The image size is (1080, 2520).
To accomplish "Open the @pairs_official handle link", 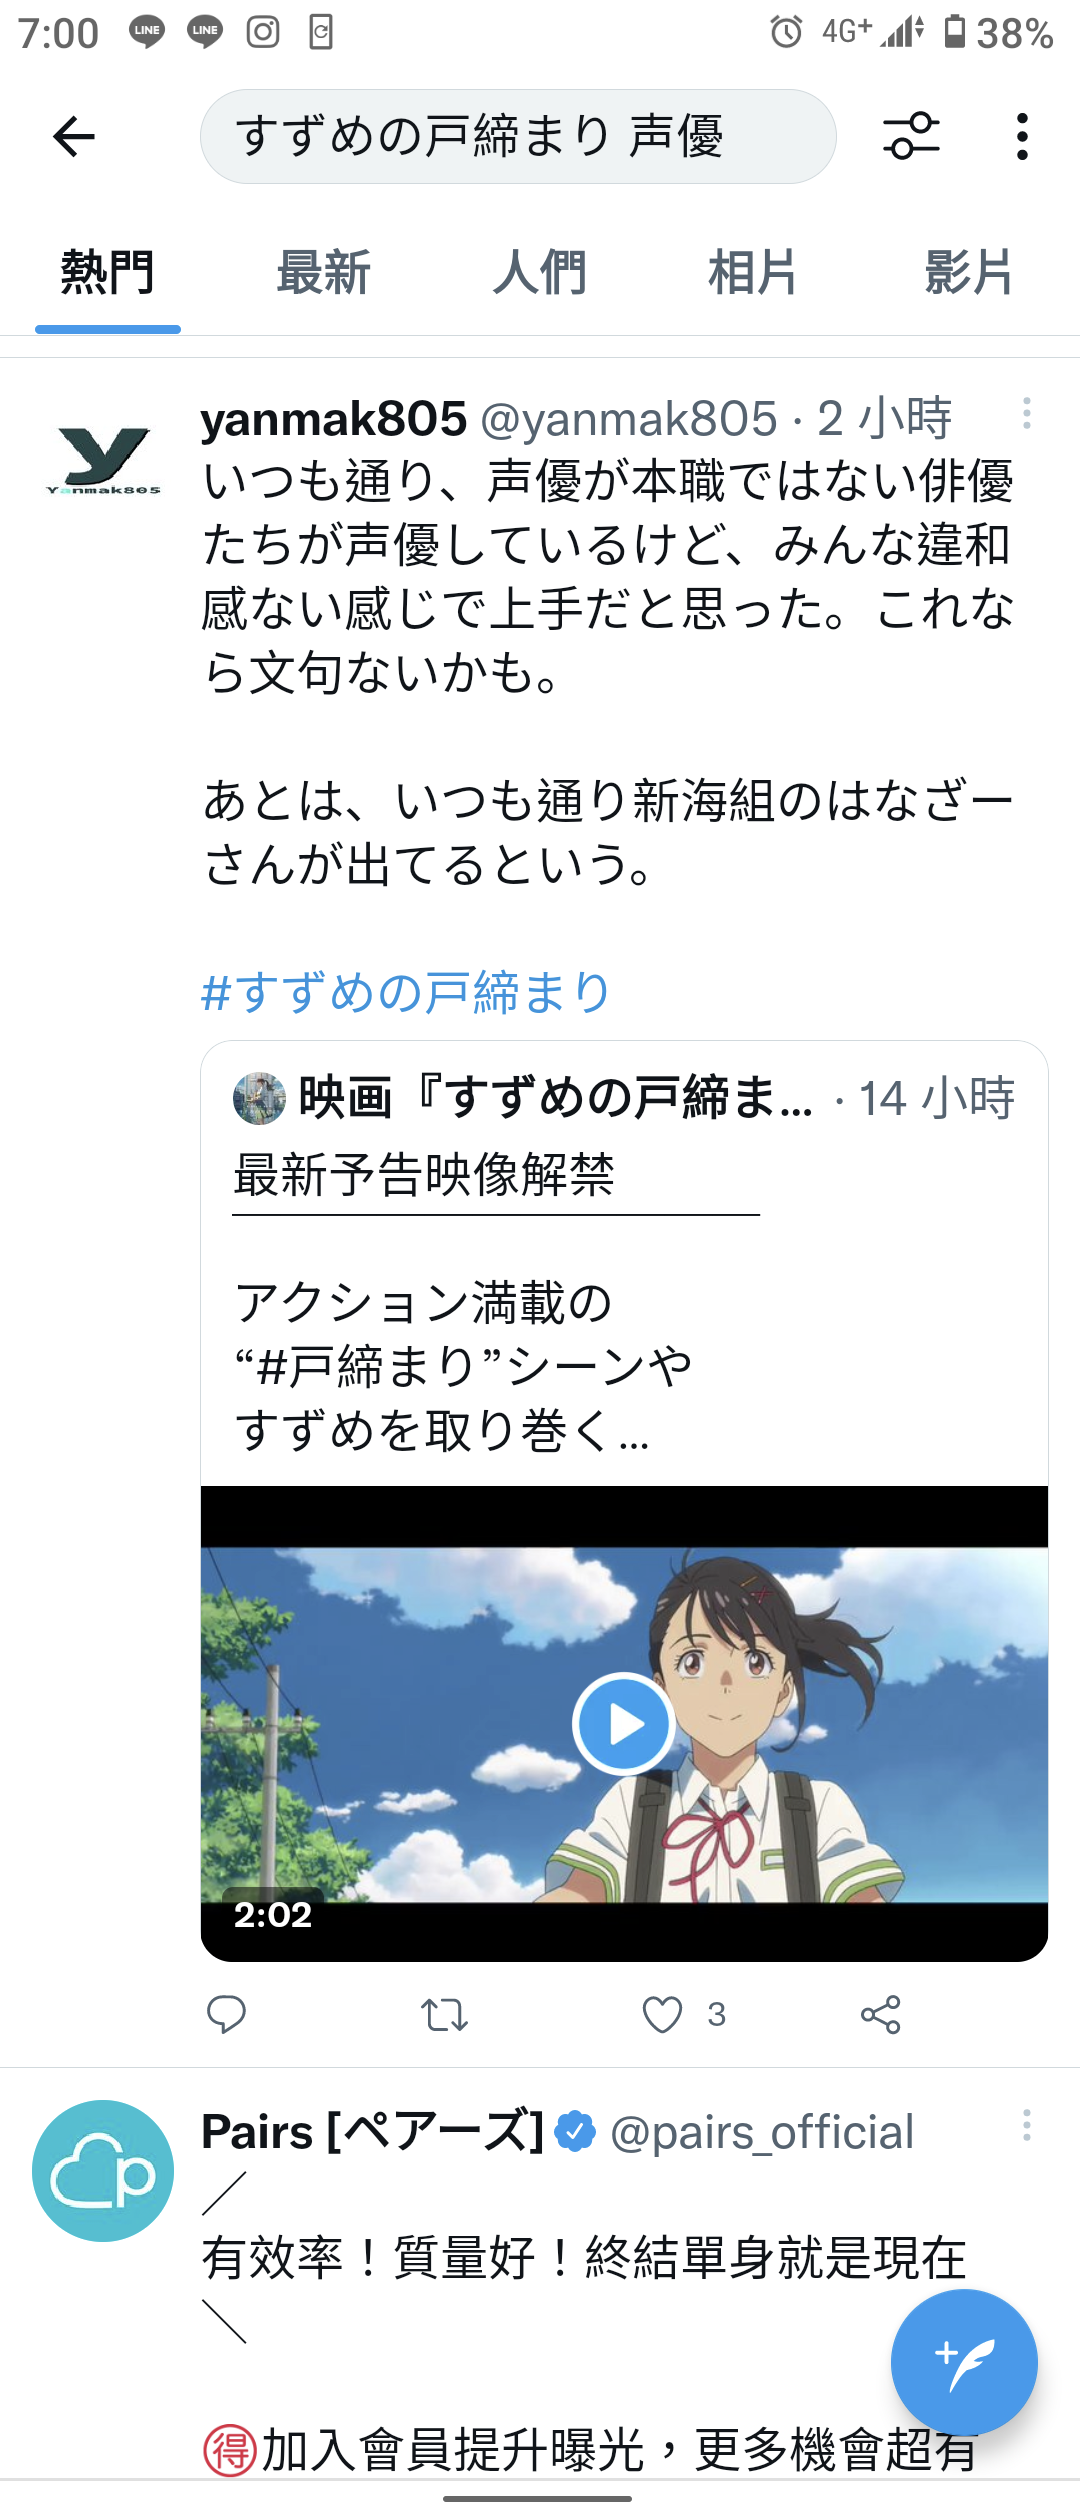I will tap(762, 2132).
